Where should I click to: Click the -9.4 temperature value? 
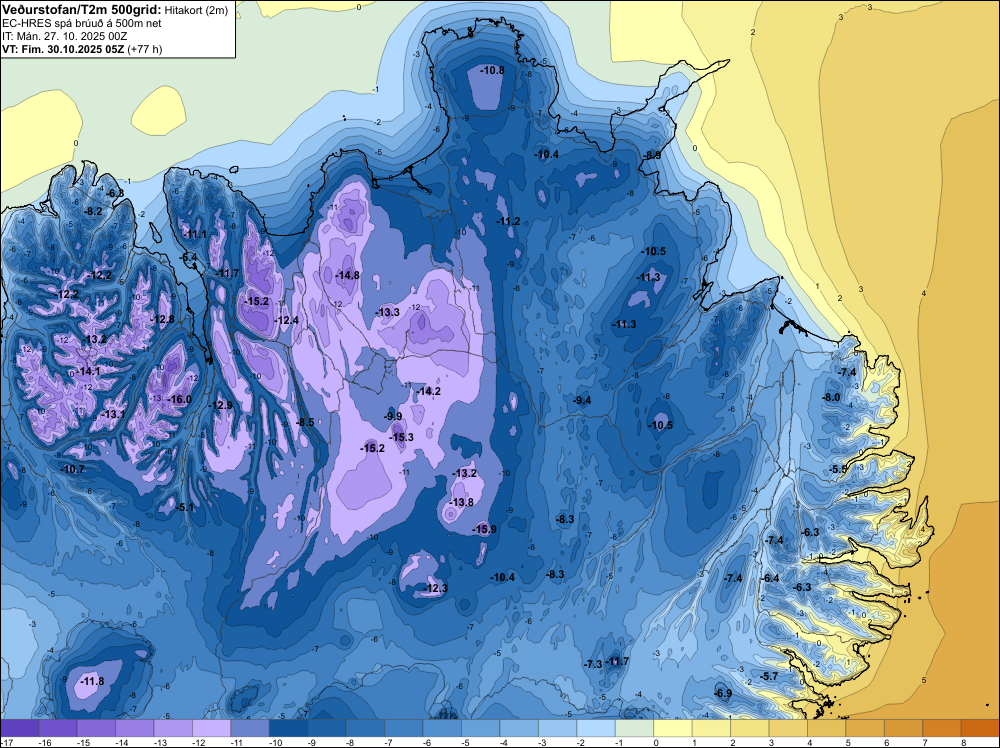tap(582, 400)
